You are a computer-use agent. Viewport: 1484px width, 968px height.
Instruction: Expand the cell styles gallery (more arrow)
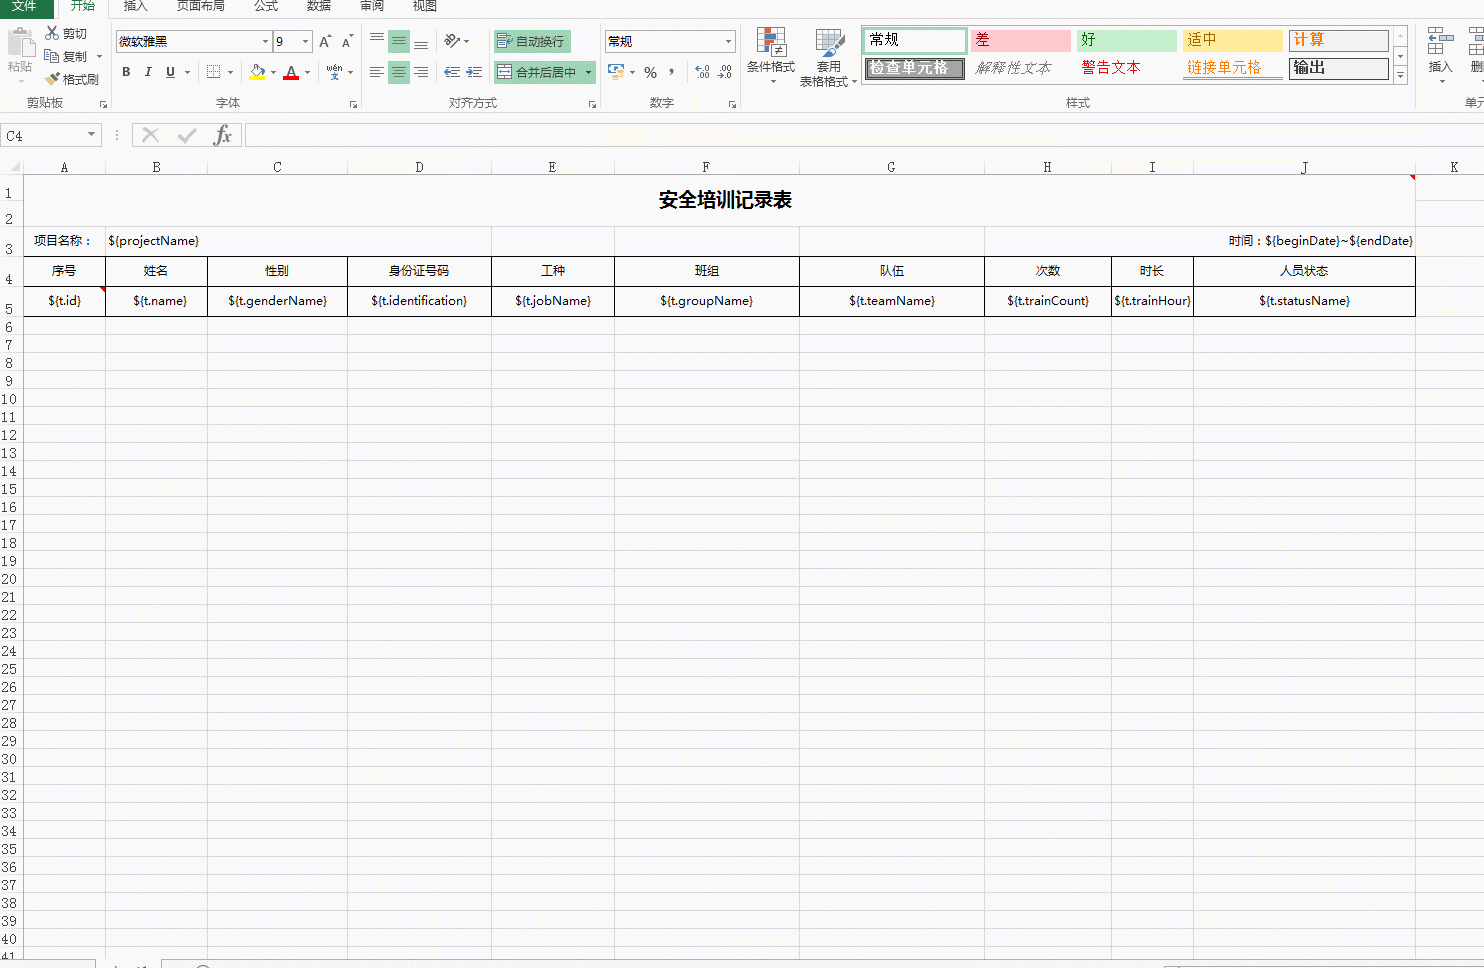point(1400,75)
